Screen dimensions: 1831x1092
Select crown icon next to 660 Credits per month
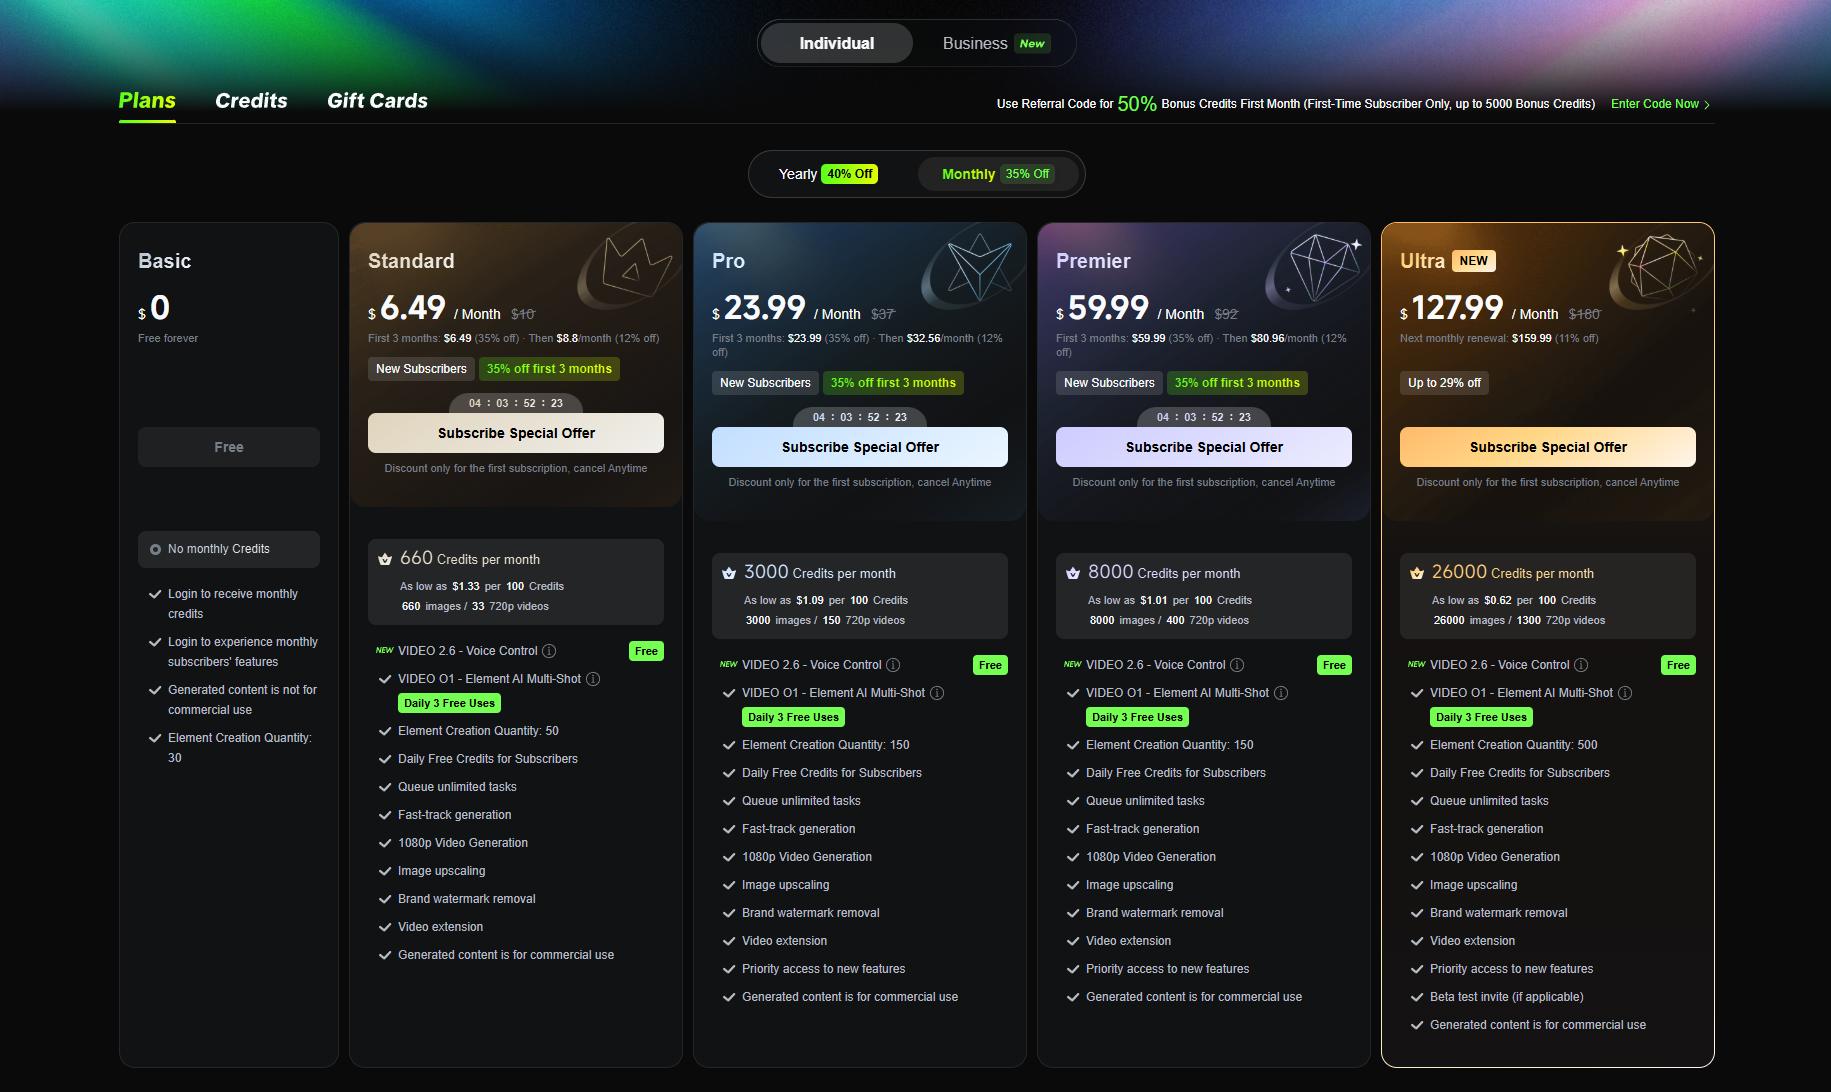click(385, 560)
